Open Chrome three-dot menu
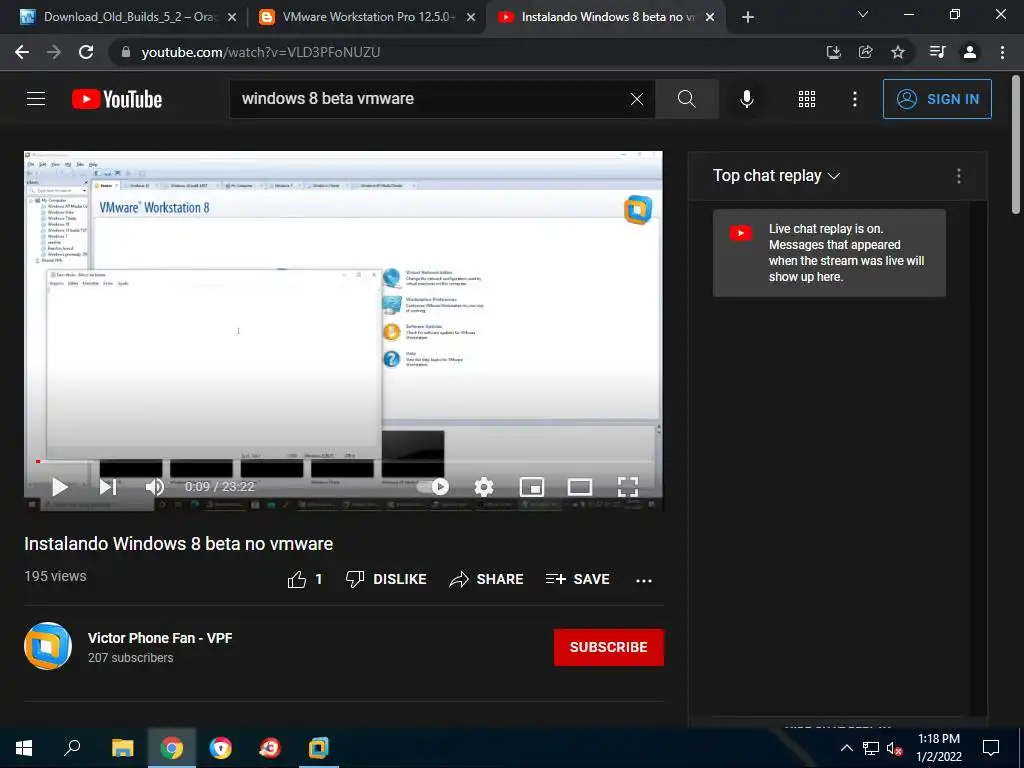 click(x=1002, y=52)
